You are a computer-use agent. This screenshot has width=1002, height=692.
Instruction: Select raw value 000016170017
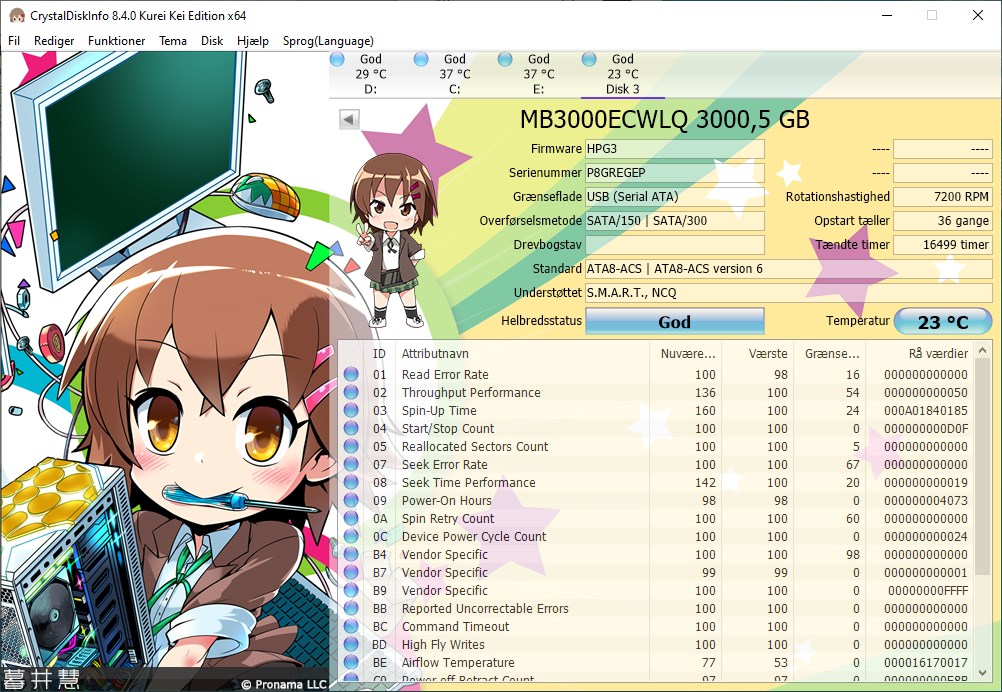point(926,662)
